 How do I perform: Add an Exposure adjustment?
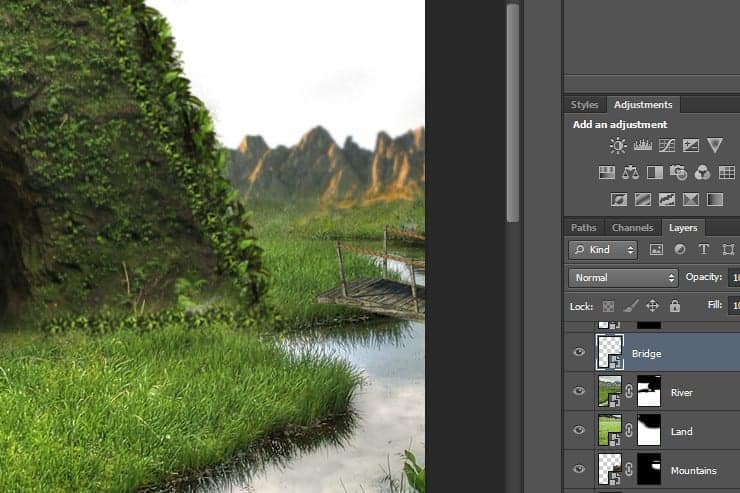[x=690, y=146]
